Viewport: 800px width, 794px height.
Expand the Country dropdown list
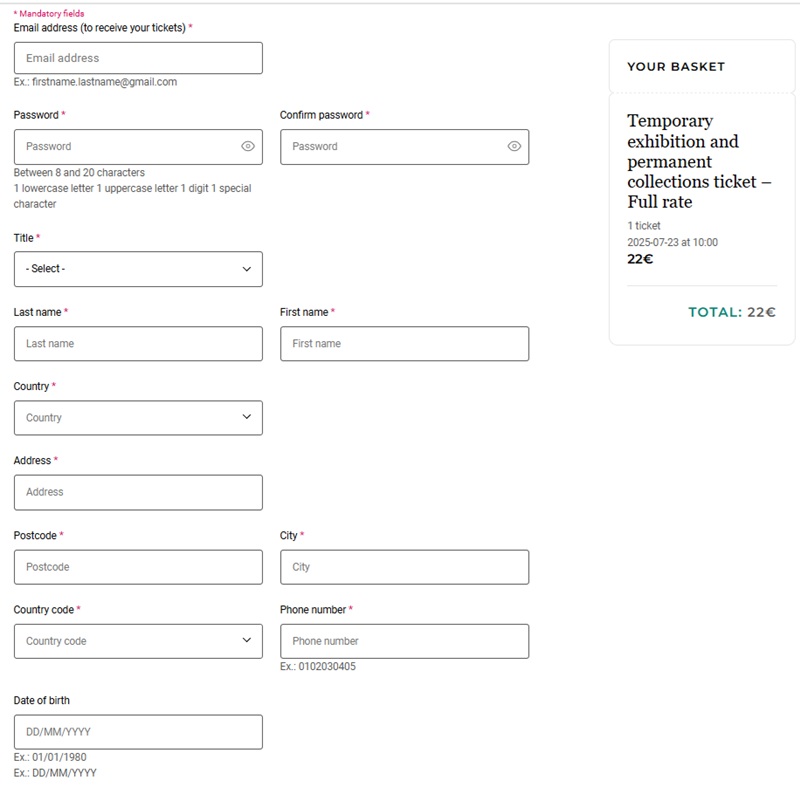pyautogui.click(x=138, y=418)
